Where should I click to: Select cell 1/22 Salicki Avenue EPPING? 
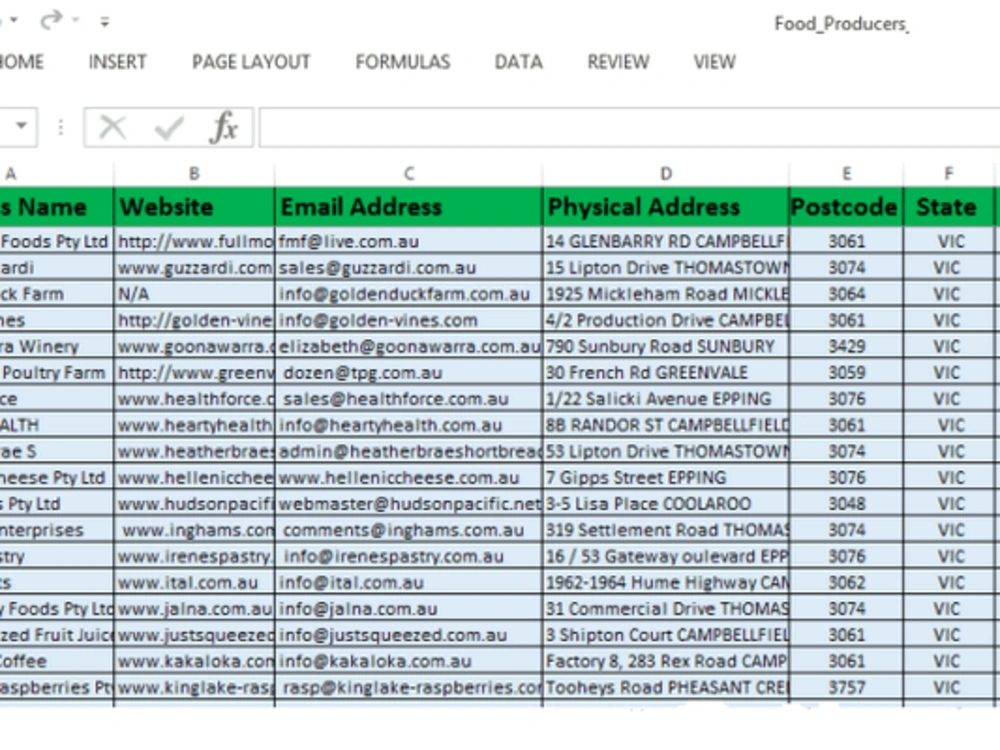pyautogui.click(x=666, y=399)
